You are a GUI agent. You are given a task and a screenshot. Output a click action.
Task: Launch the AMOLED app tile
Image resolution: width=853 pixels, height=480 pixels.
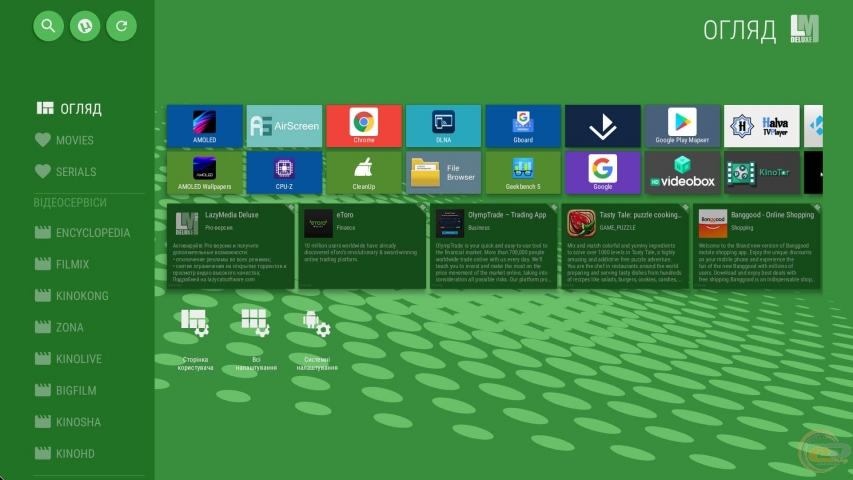click(205, 126)
